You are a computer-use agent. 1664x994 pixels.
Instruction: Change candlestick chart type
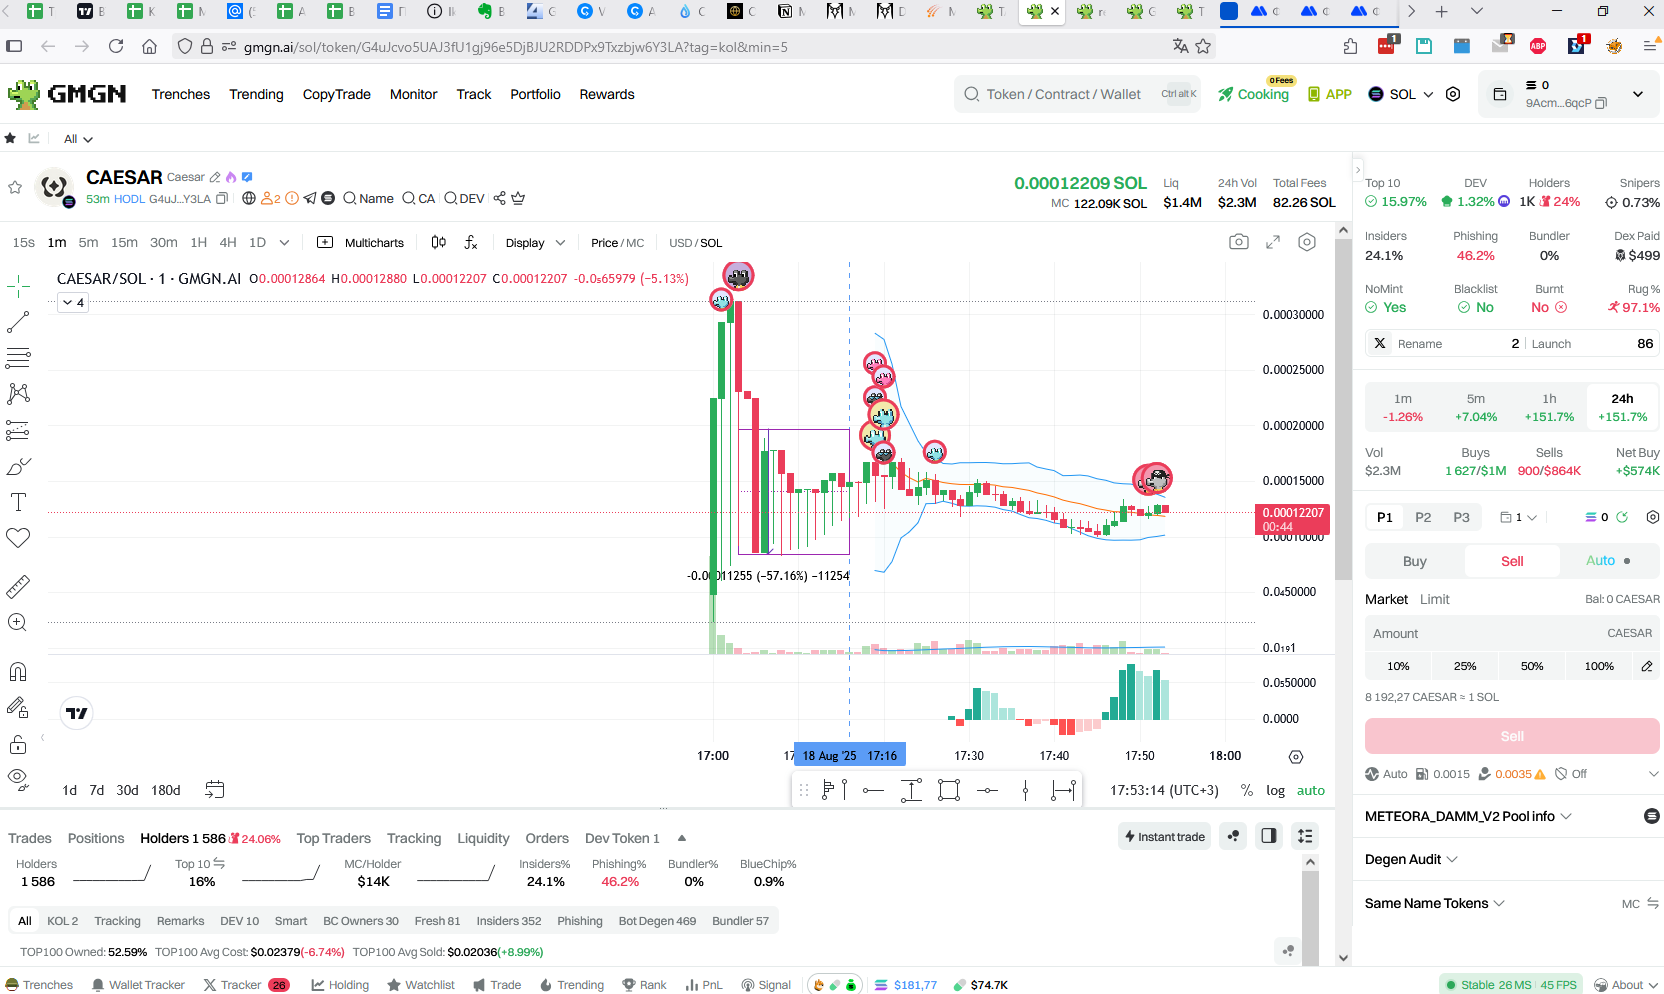tap(438, 242)
